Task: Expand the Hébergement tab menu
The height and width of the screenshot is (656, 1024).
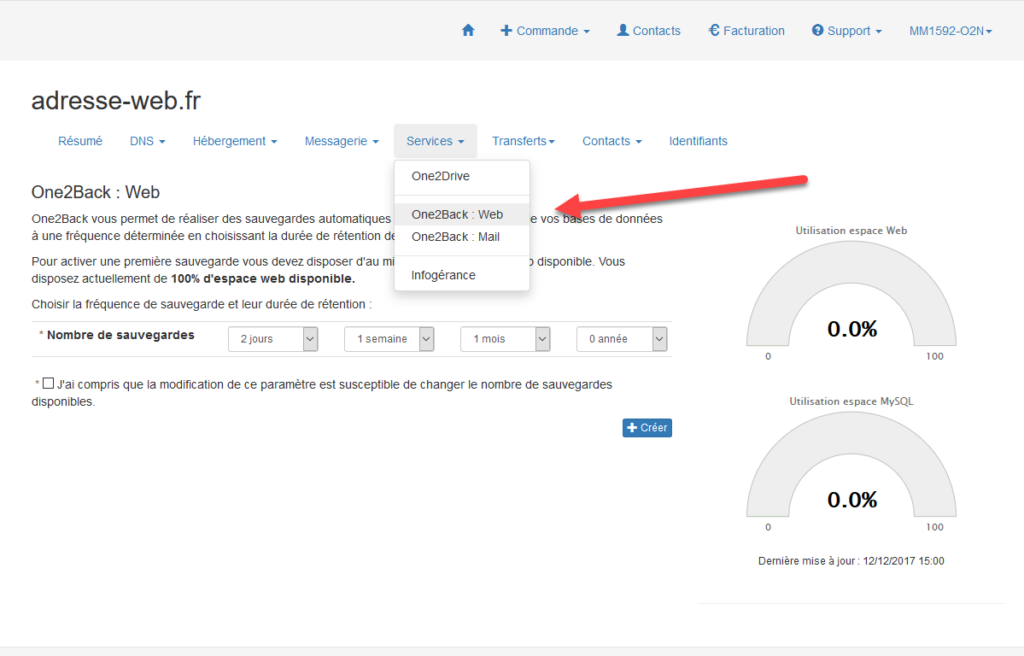Action: pyautogui.click(x=235, y=141)
